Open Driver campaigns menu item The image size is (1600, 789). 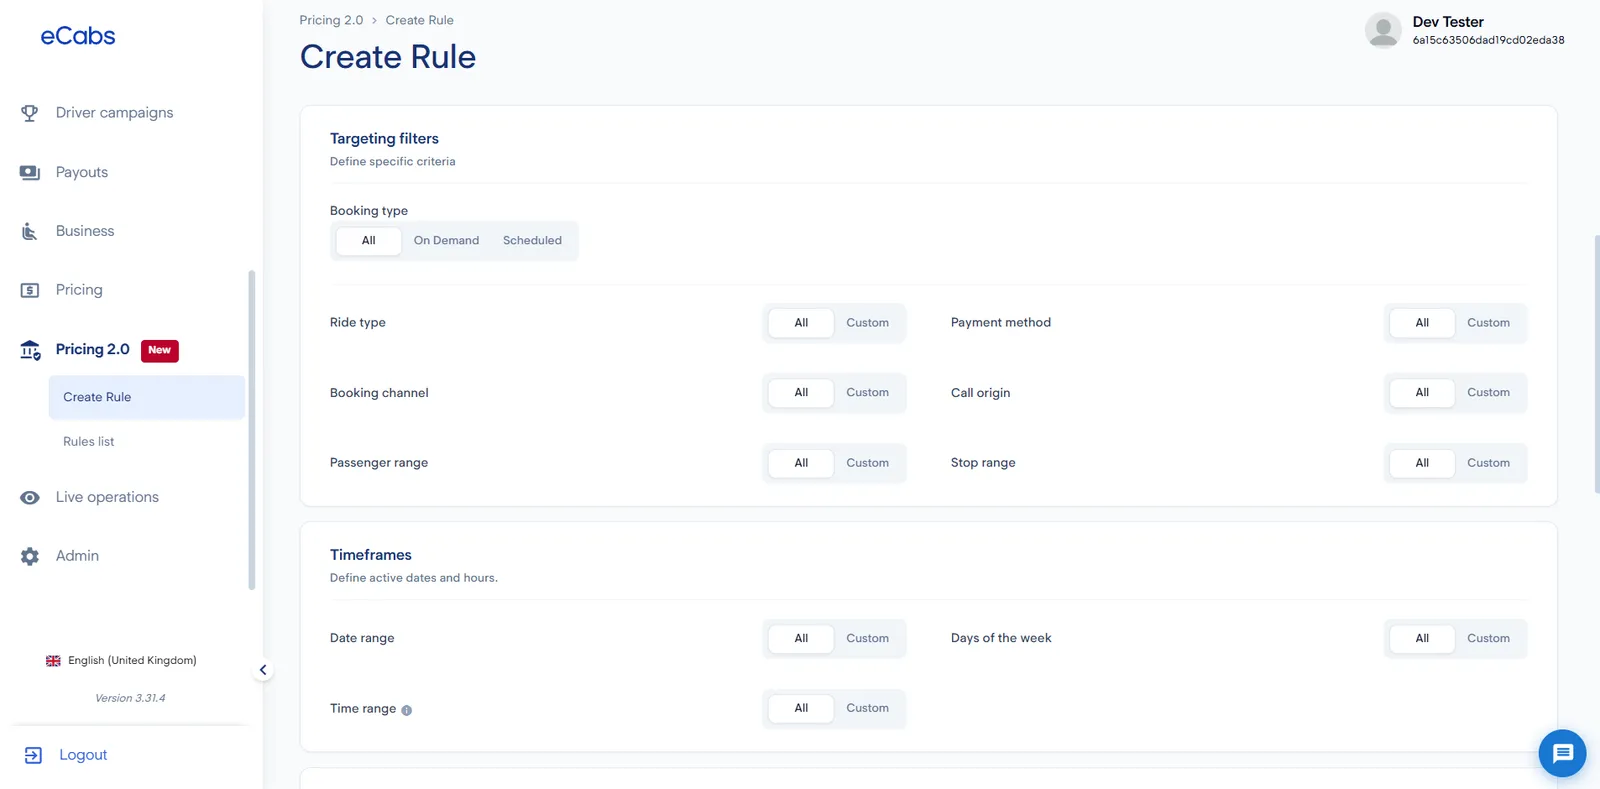[114, 113]
